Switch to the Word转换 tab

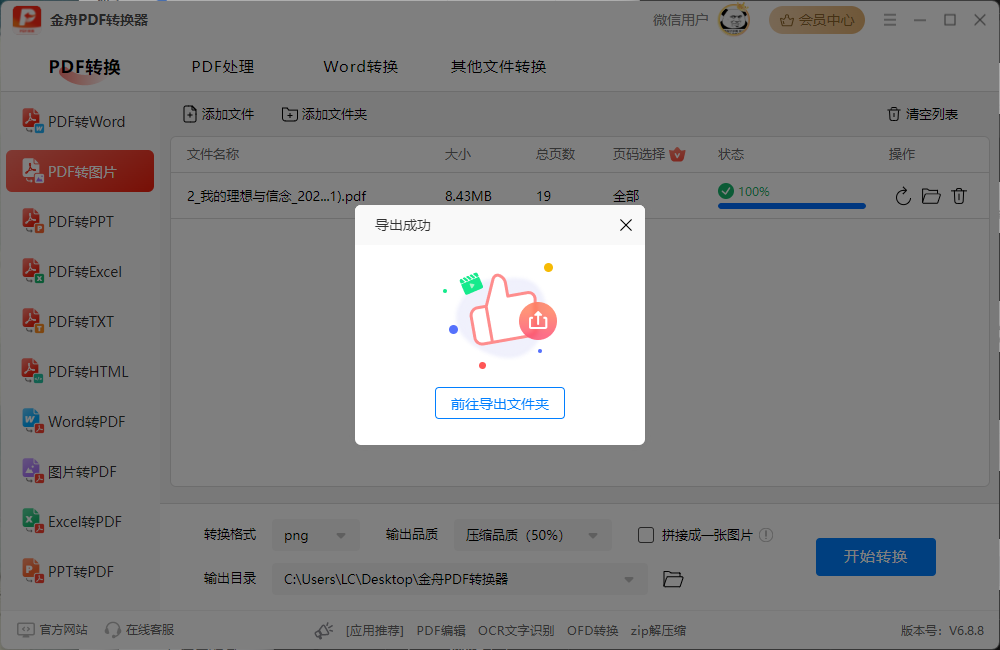point(360,66)
